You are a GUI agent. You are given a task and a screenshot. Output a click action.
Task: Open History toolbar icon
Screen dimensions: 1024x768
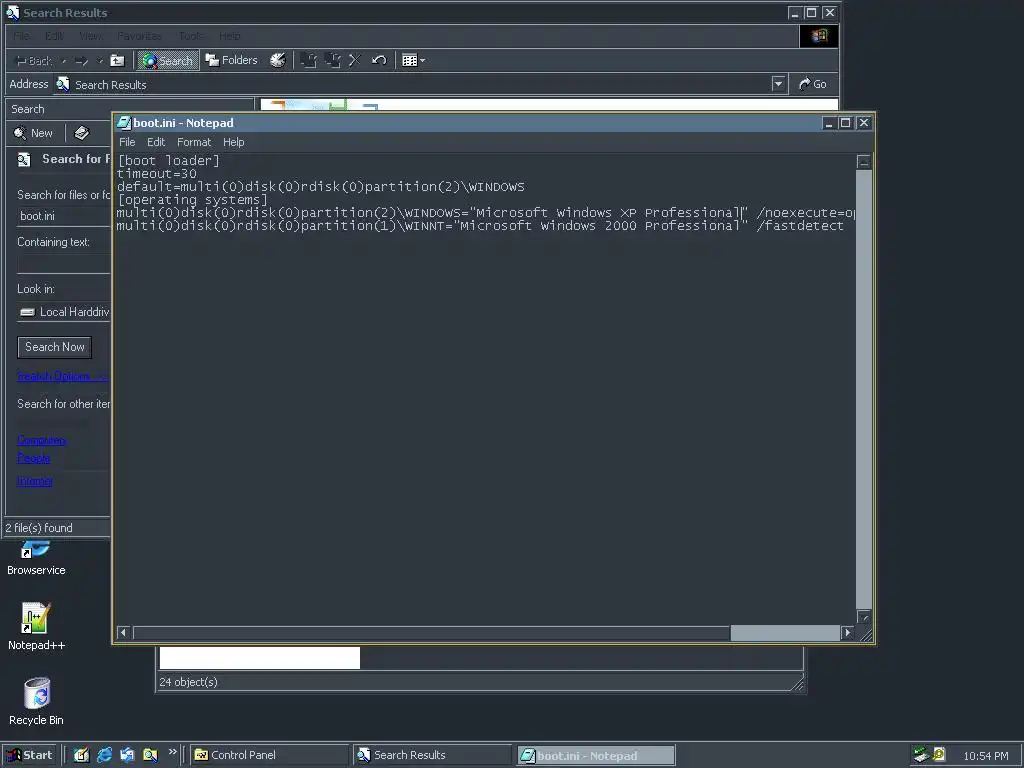[x=278, y=60]
